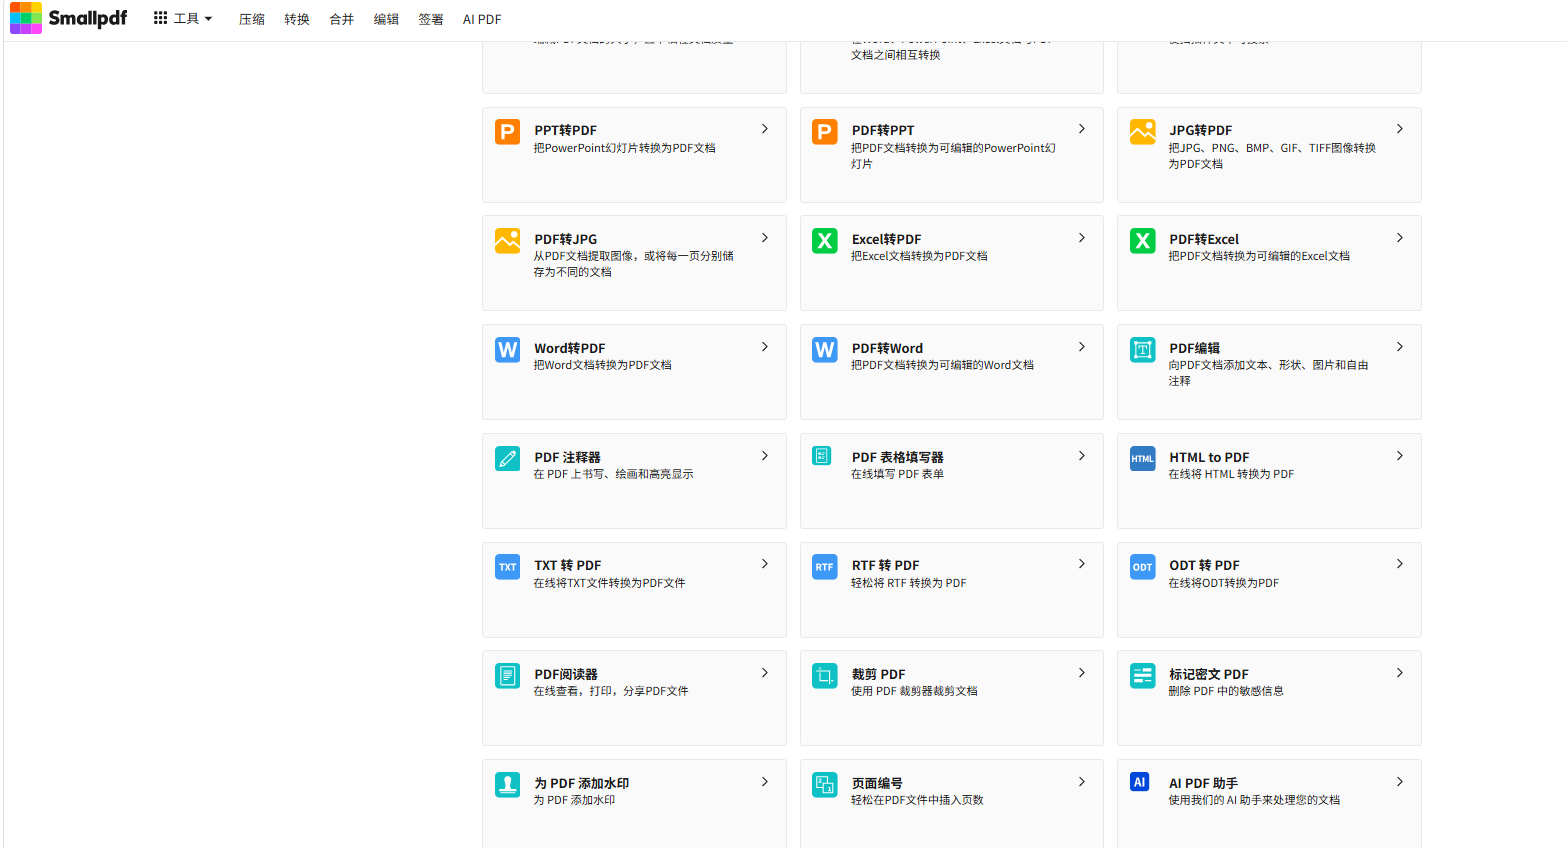This screenshot has height=848, width=1567.
Task: Open the 合并 menu
Action: [x=342, y=19]
